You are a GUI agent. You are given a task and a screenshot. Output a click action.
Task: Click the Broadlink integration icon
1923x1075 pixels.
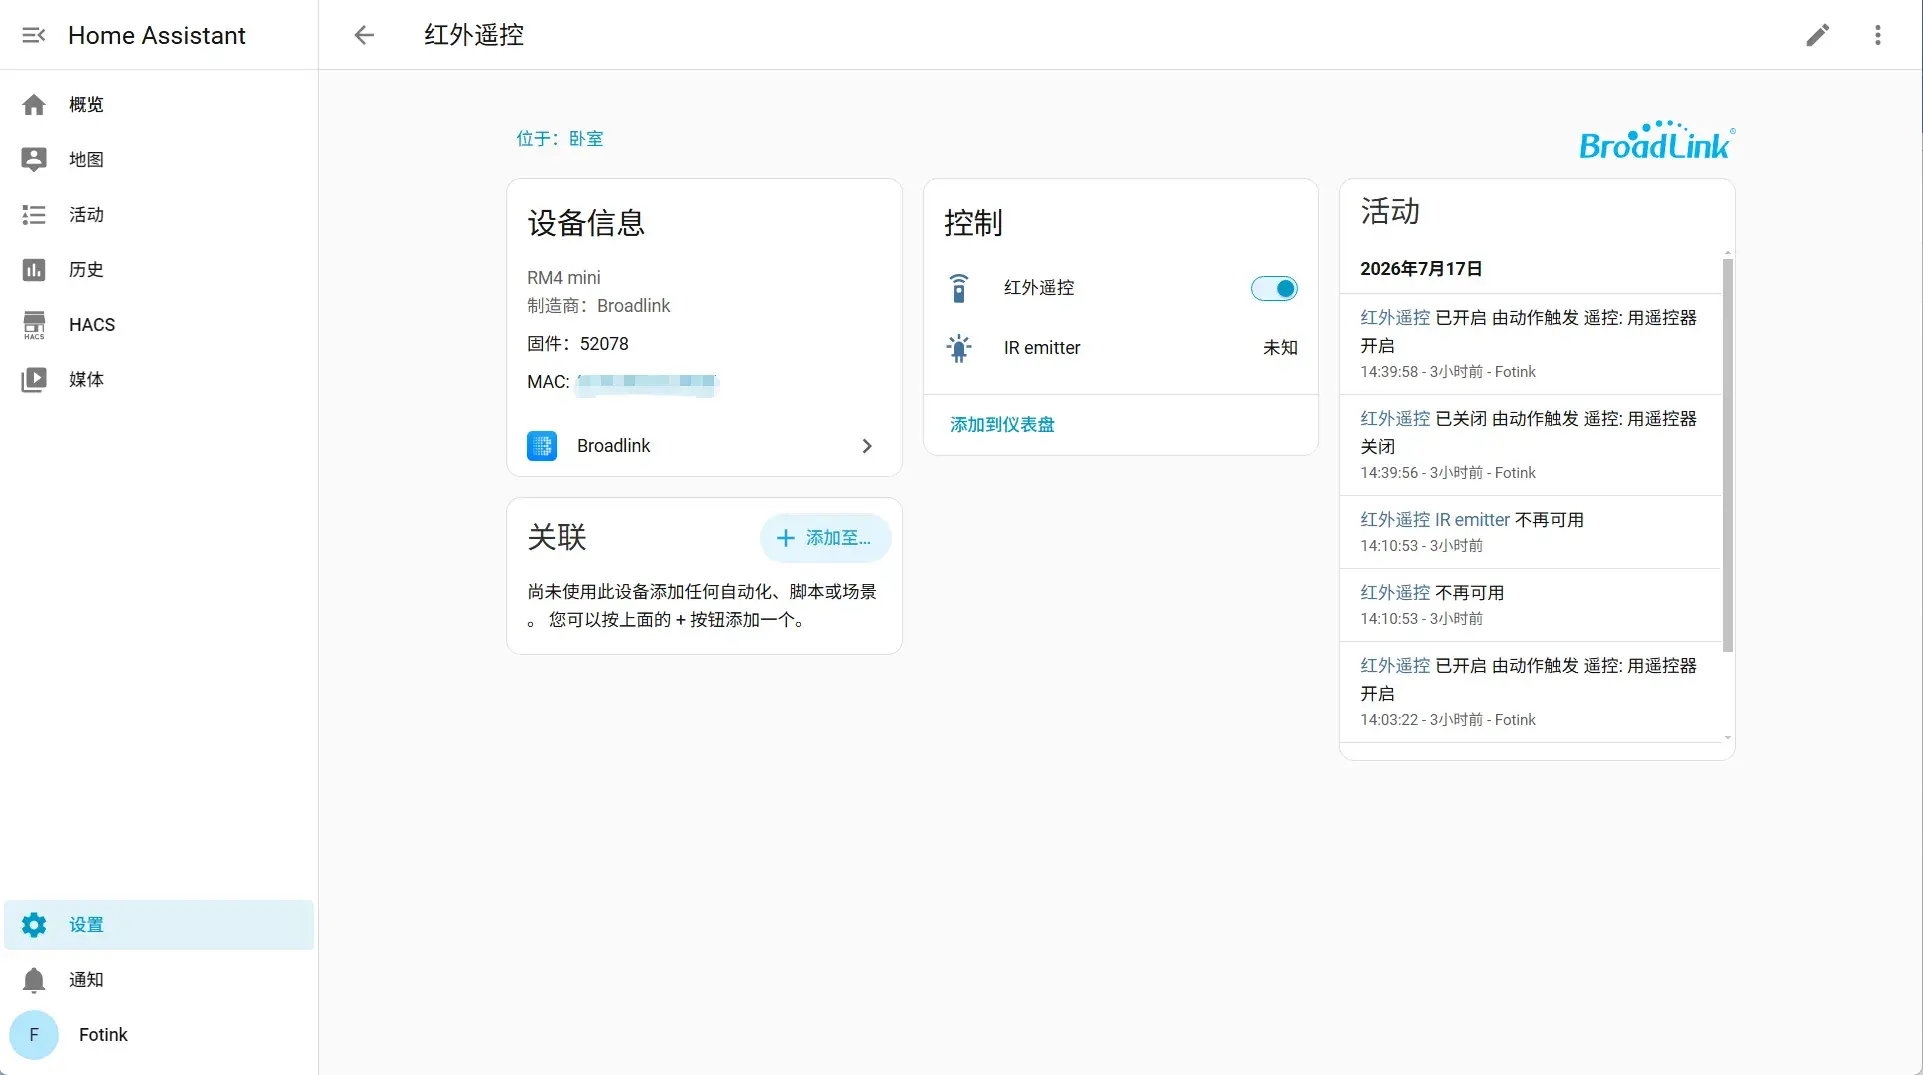point(542,446)
